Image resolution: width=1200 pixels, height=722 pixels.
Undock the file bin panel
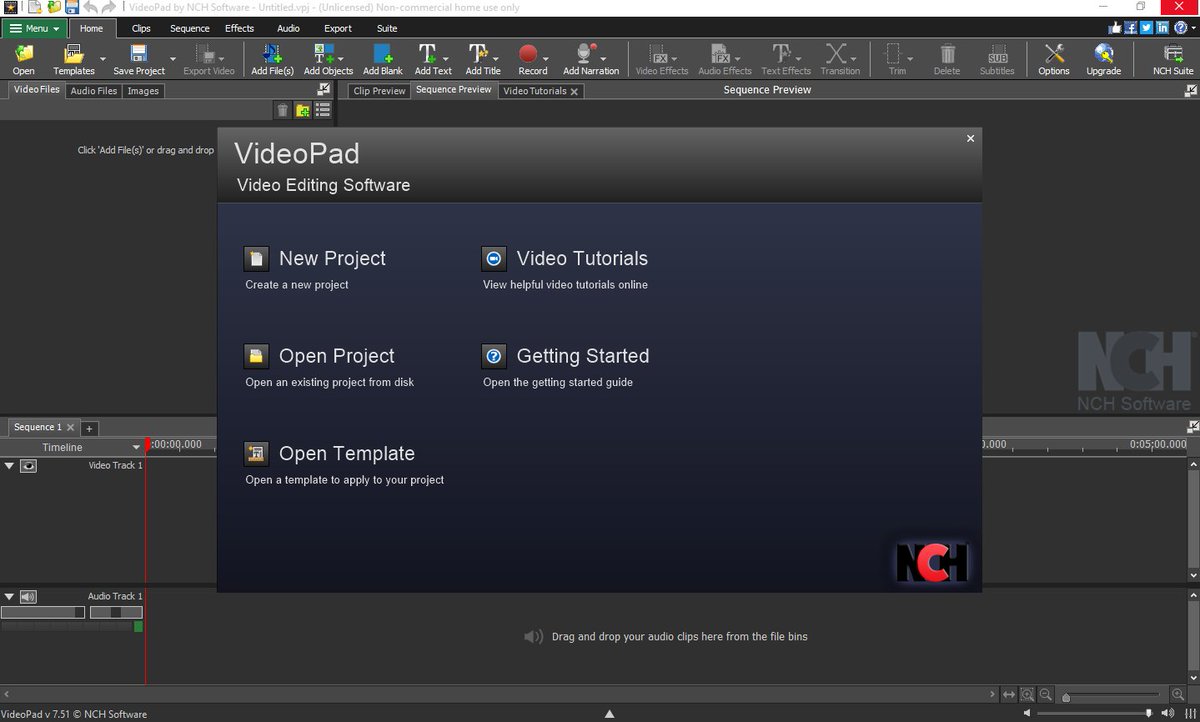(324, 90)
